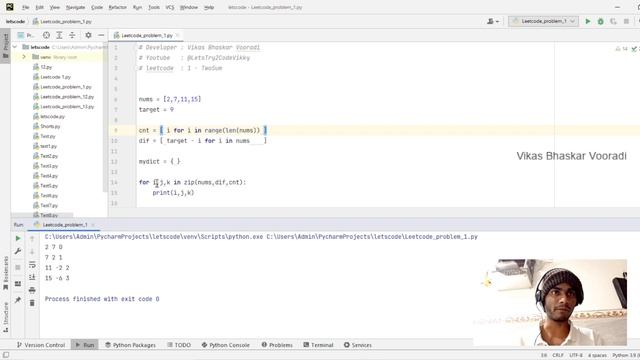Viewport: 640px width, 360px height.
Task: Open the TODO tool window
Action: tap(179, 345)
